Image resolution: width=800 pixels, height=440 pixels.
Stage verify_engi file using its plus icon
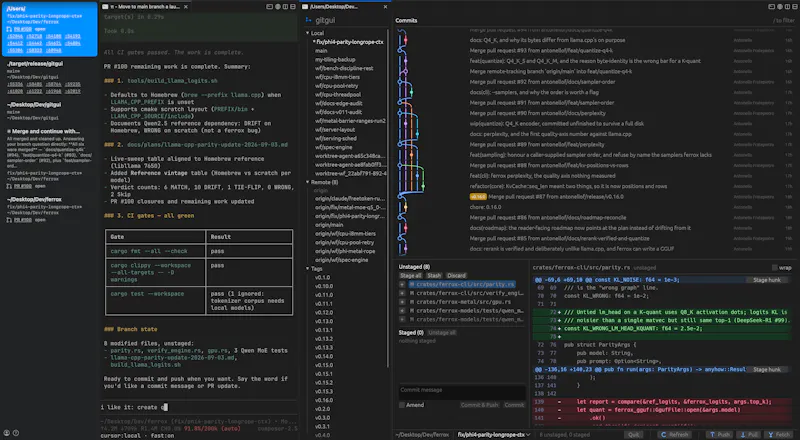click(x=402, y=293)
